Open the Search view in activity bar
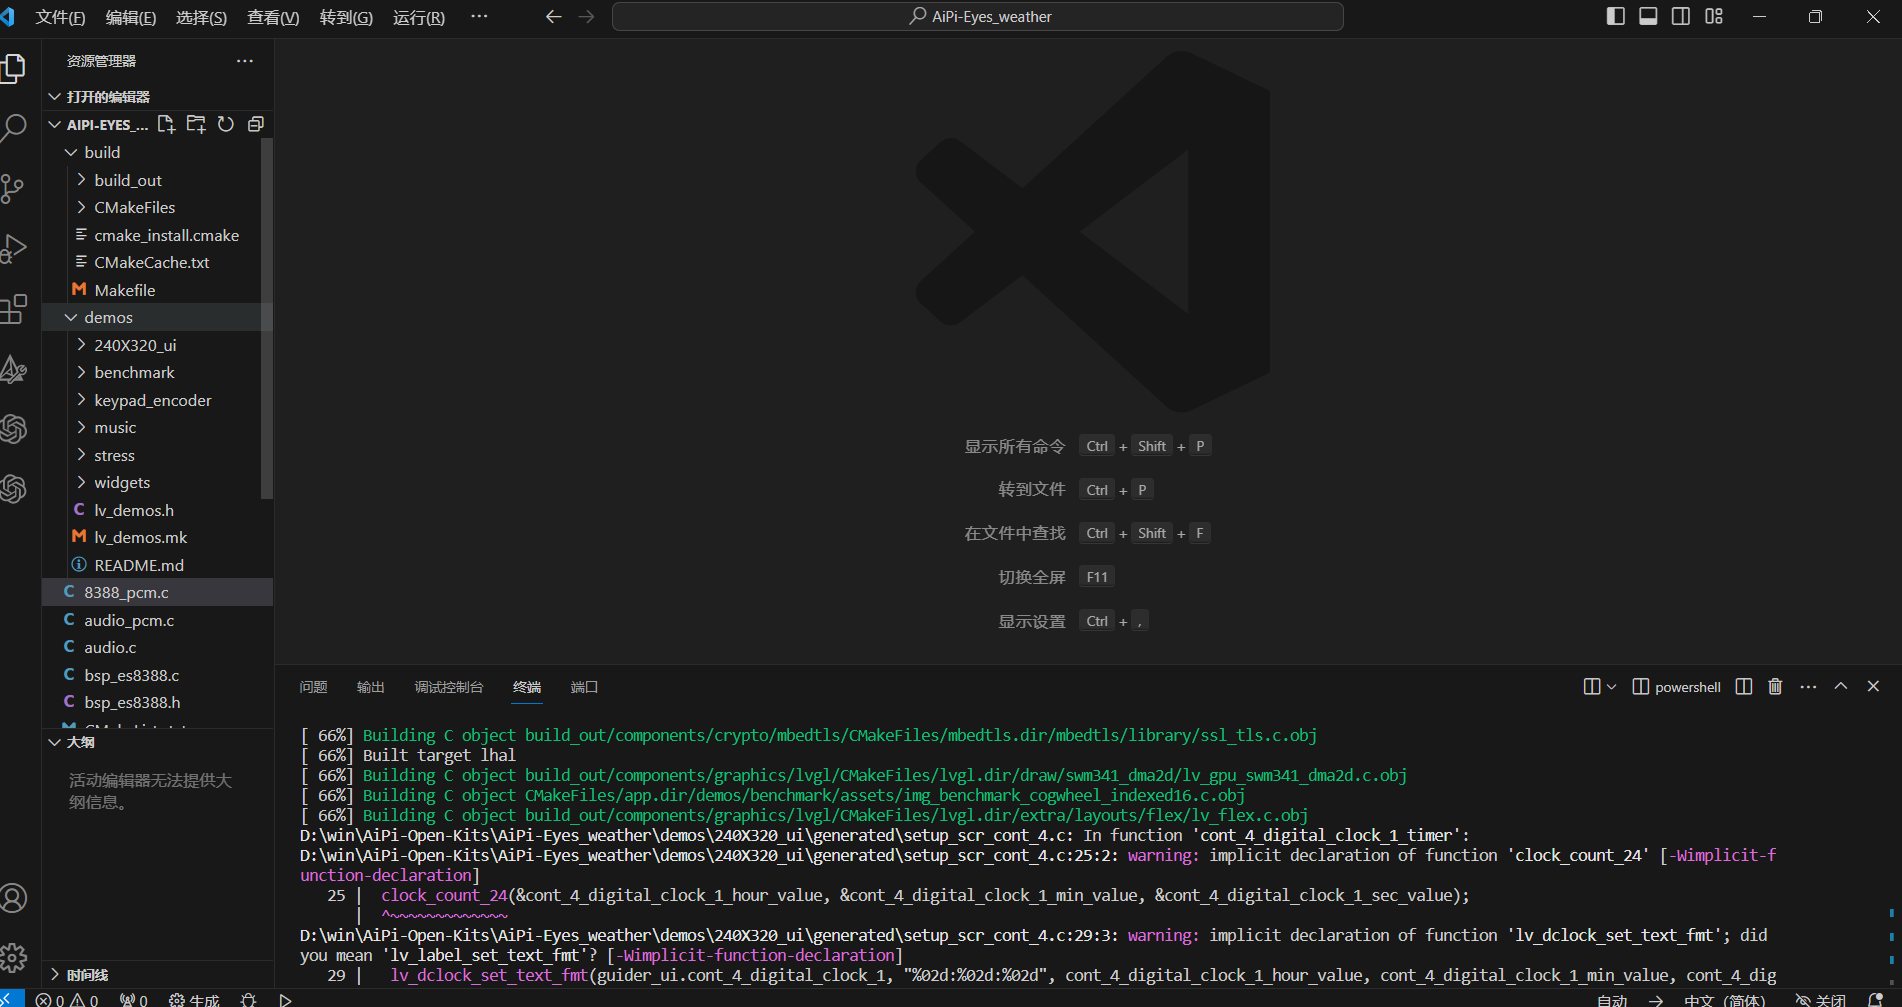Viewport: 1902px width, 1007px height. pyautogui.click(x=14, y=128)
